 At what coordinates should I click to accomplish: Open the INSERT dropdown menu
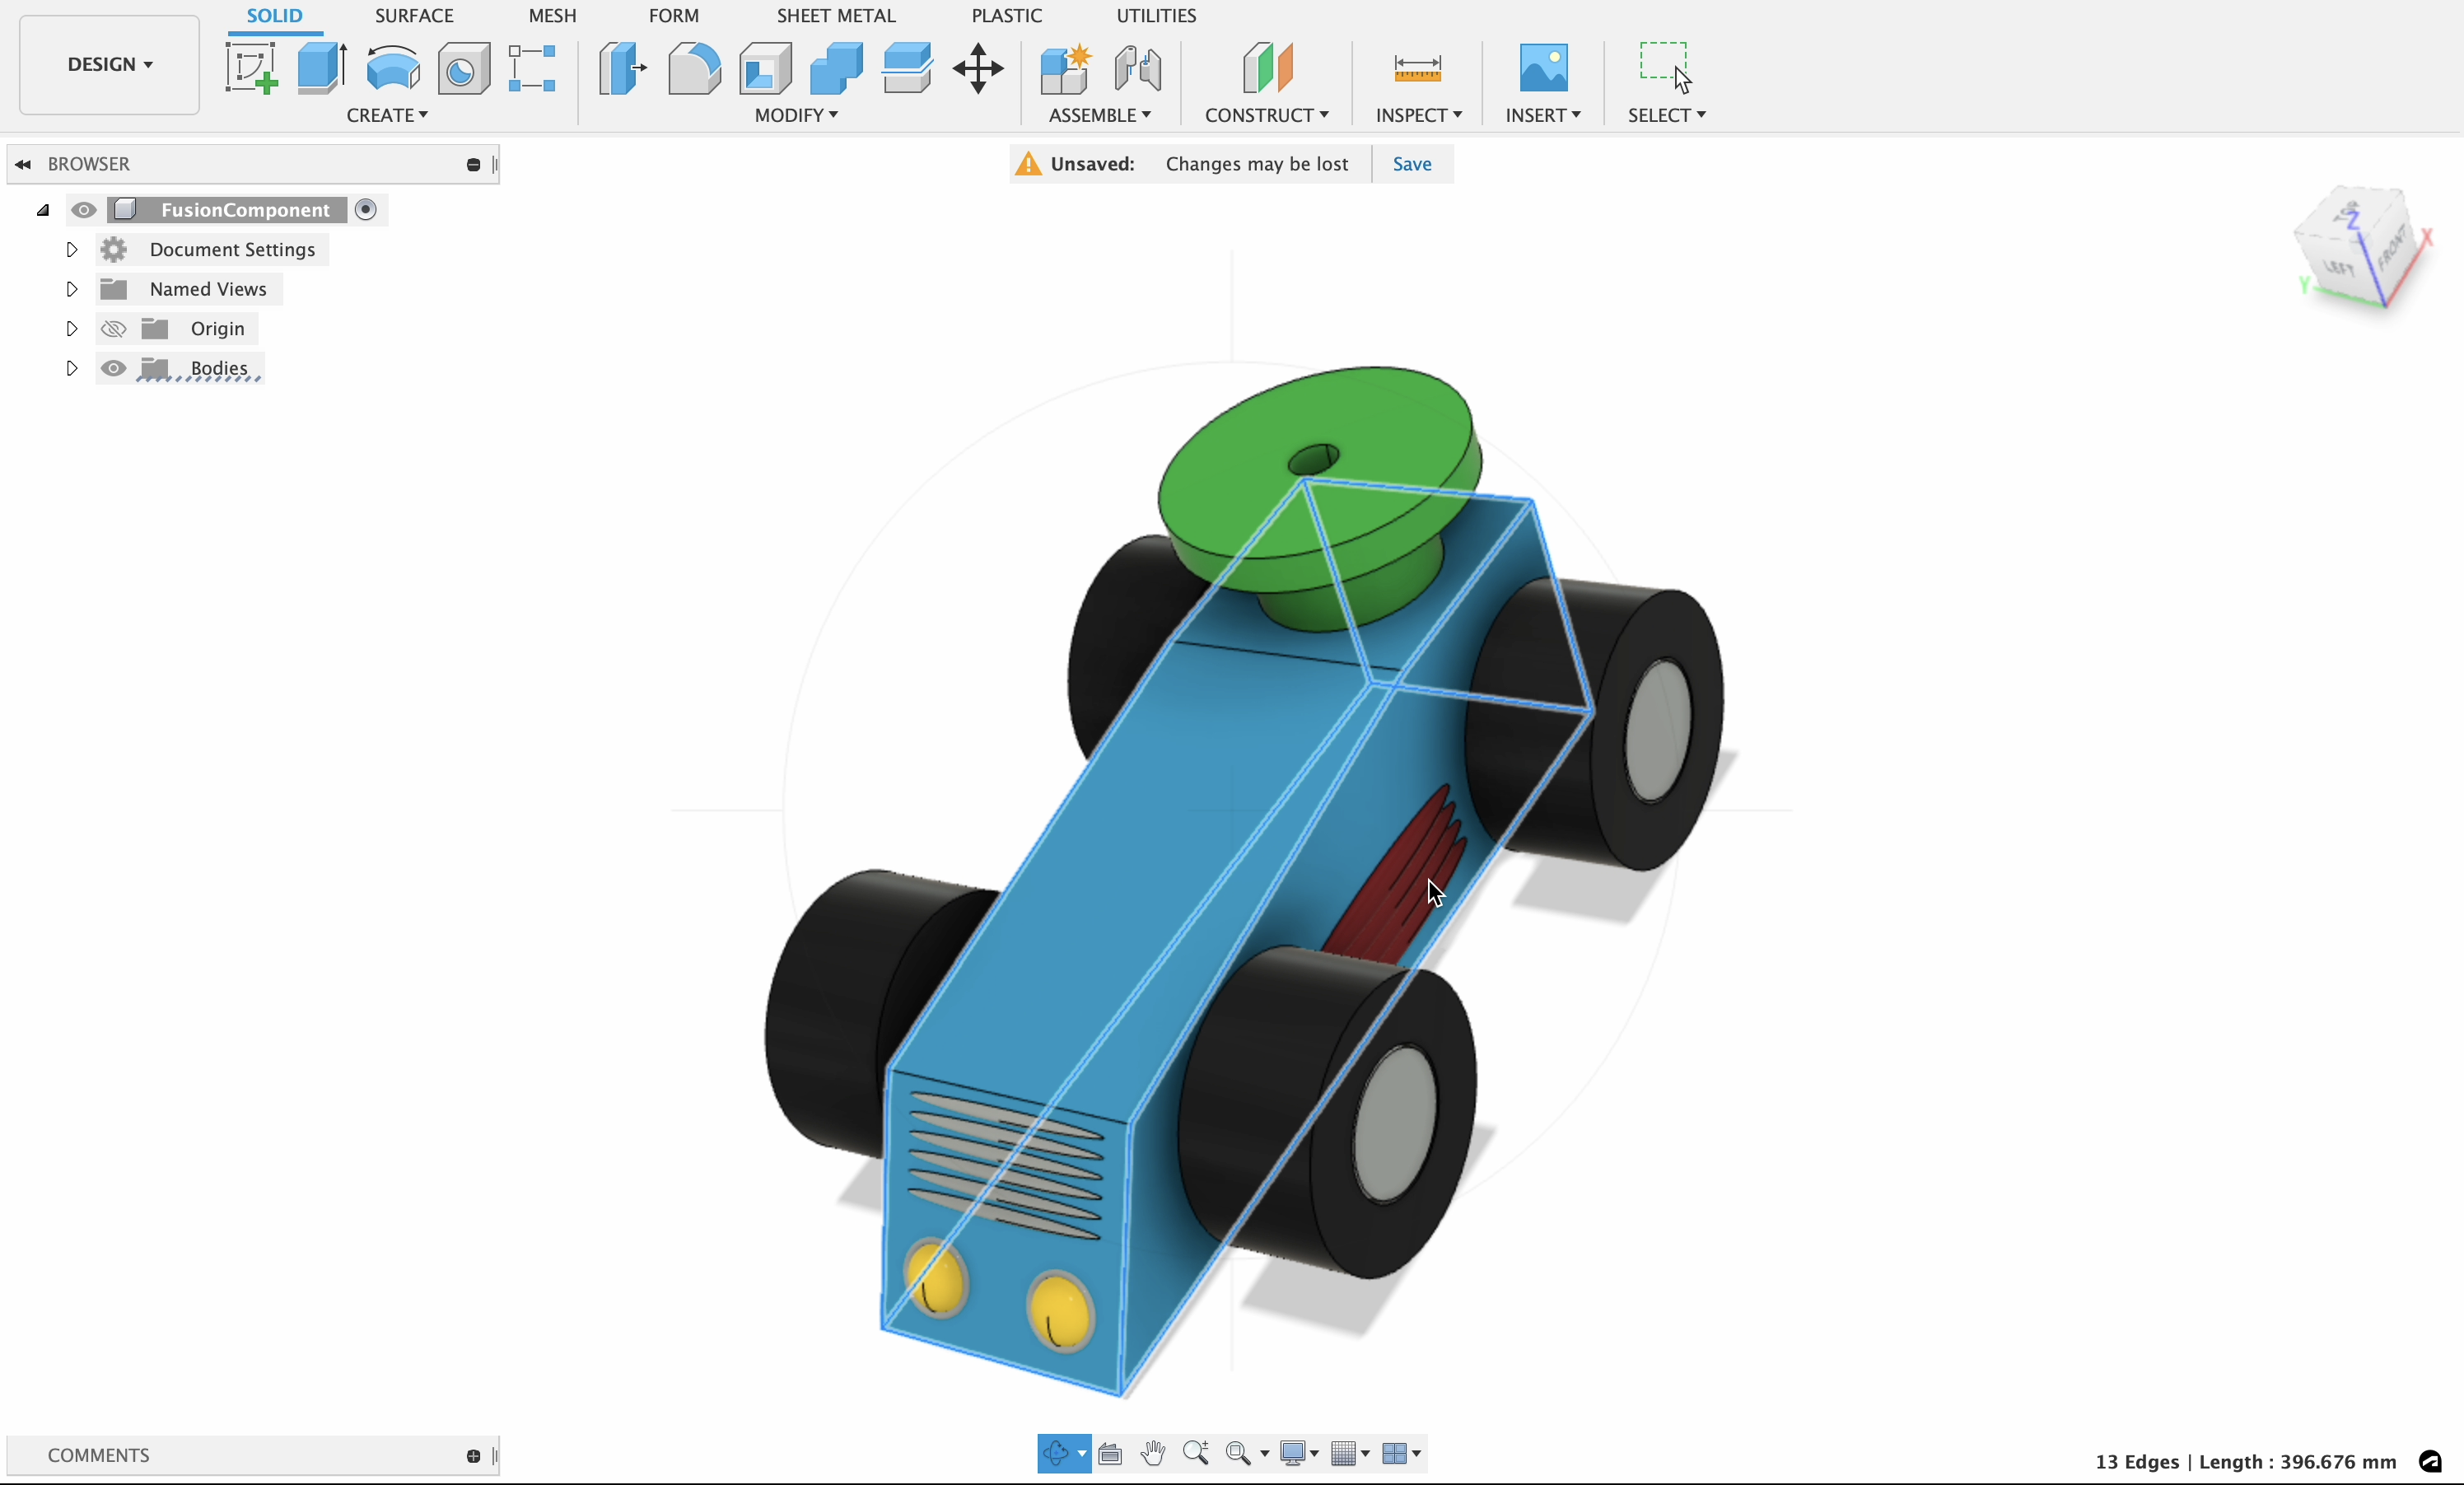(1543, 115)
